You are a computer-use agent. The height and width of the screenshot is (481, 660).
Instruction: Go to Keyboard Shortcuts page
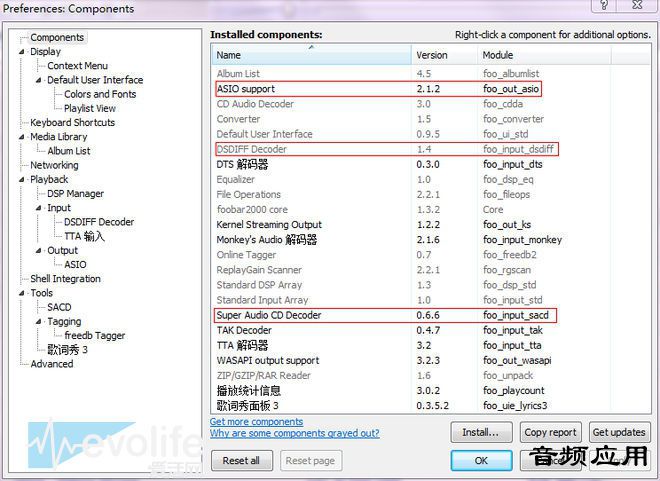tap(72, 122)
